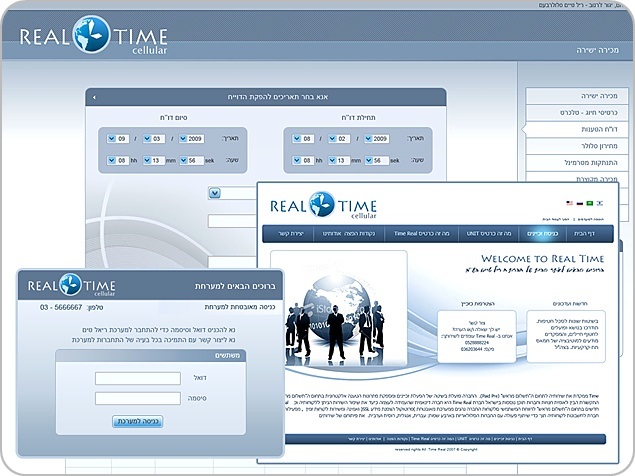The width and height of the screenshot is (635, 476).
Task: Open nav tab 'מה זה כרטיס UNIT'
Action: pos(488,234)
